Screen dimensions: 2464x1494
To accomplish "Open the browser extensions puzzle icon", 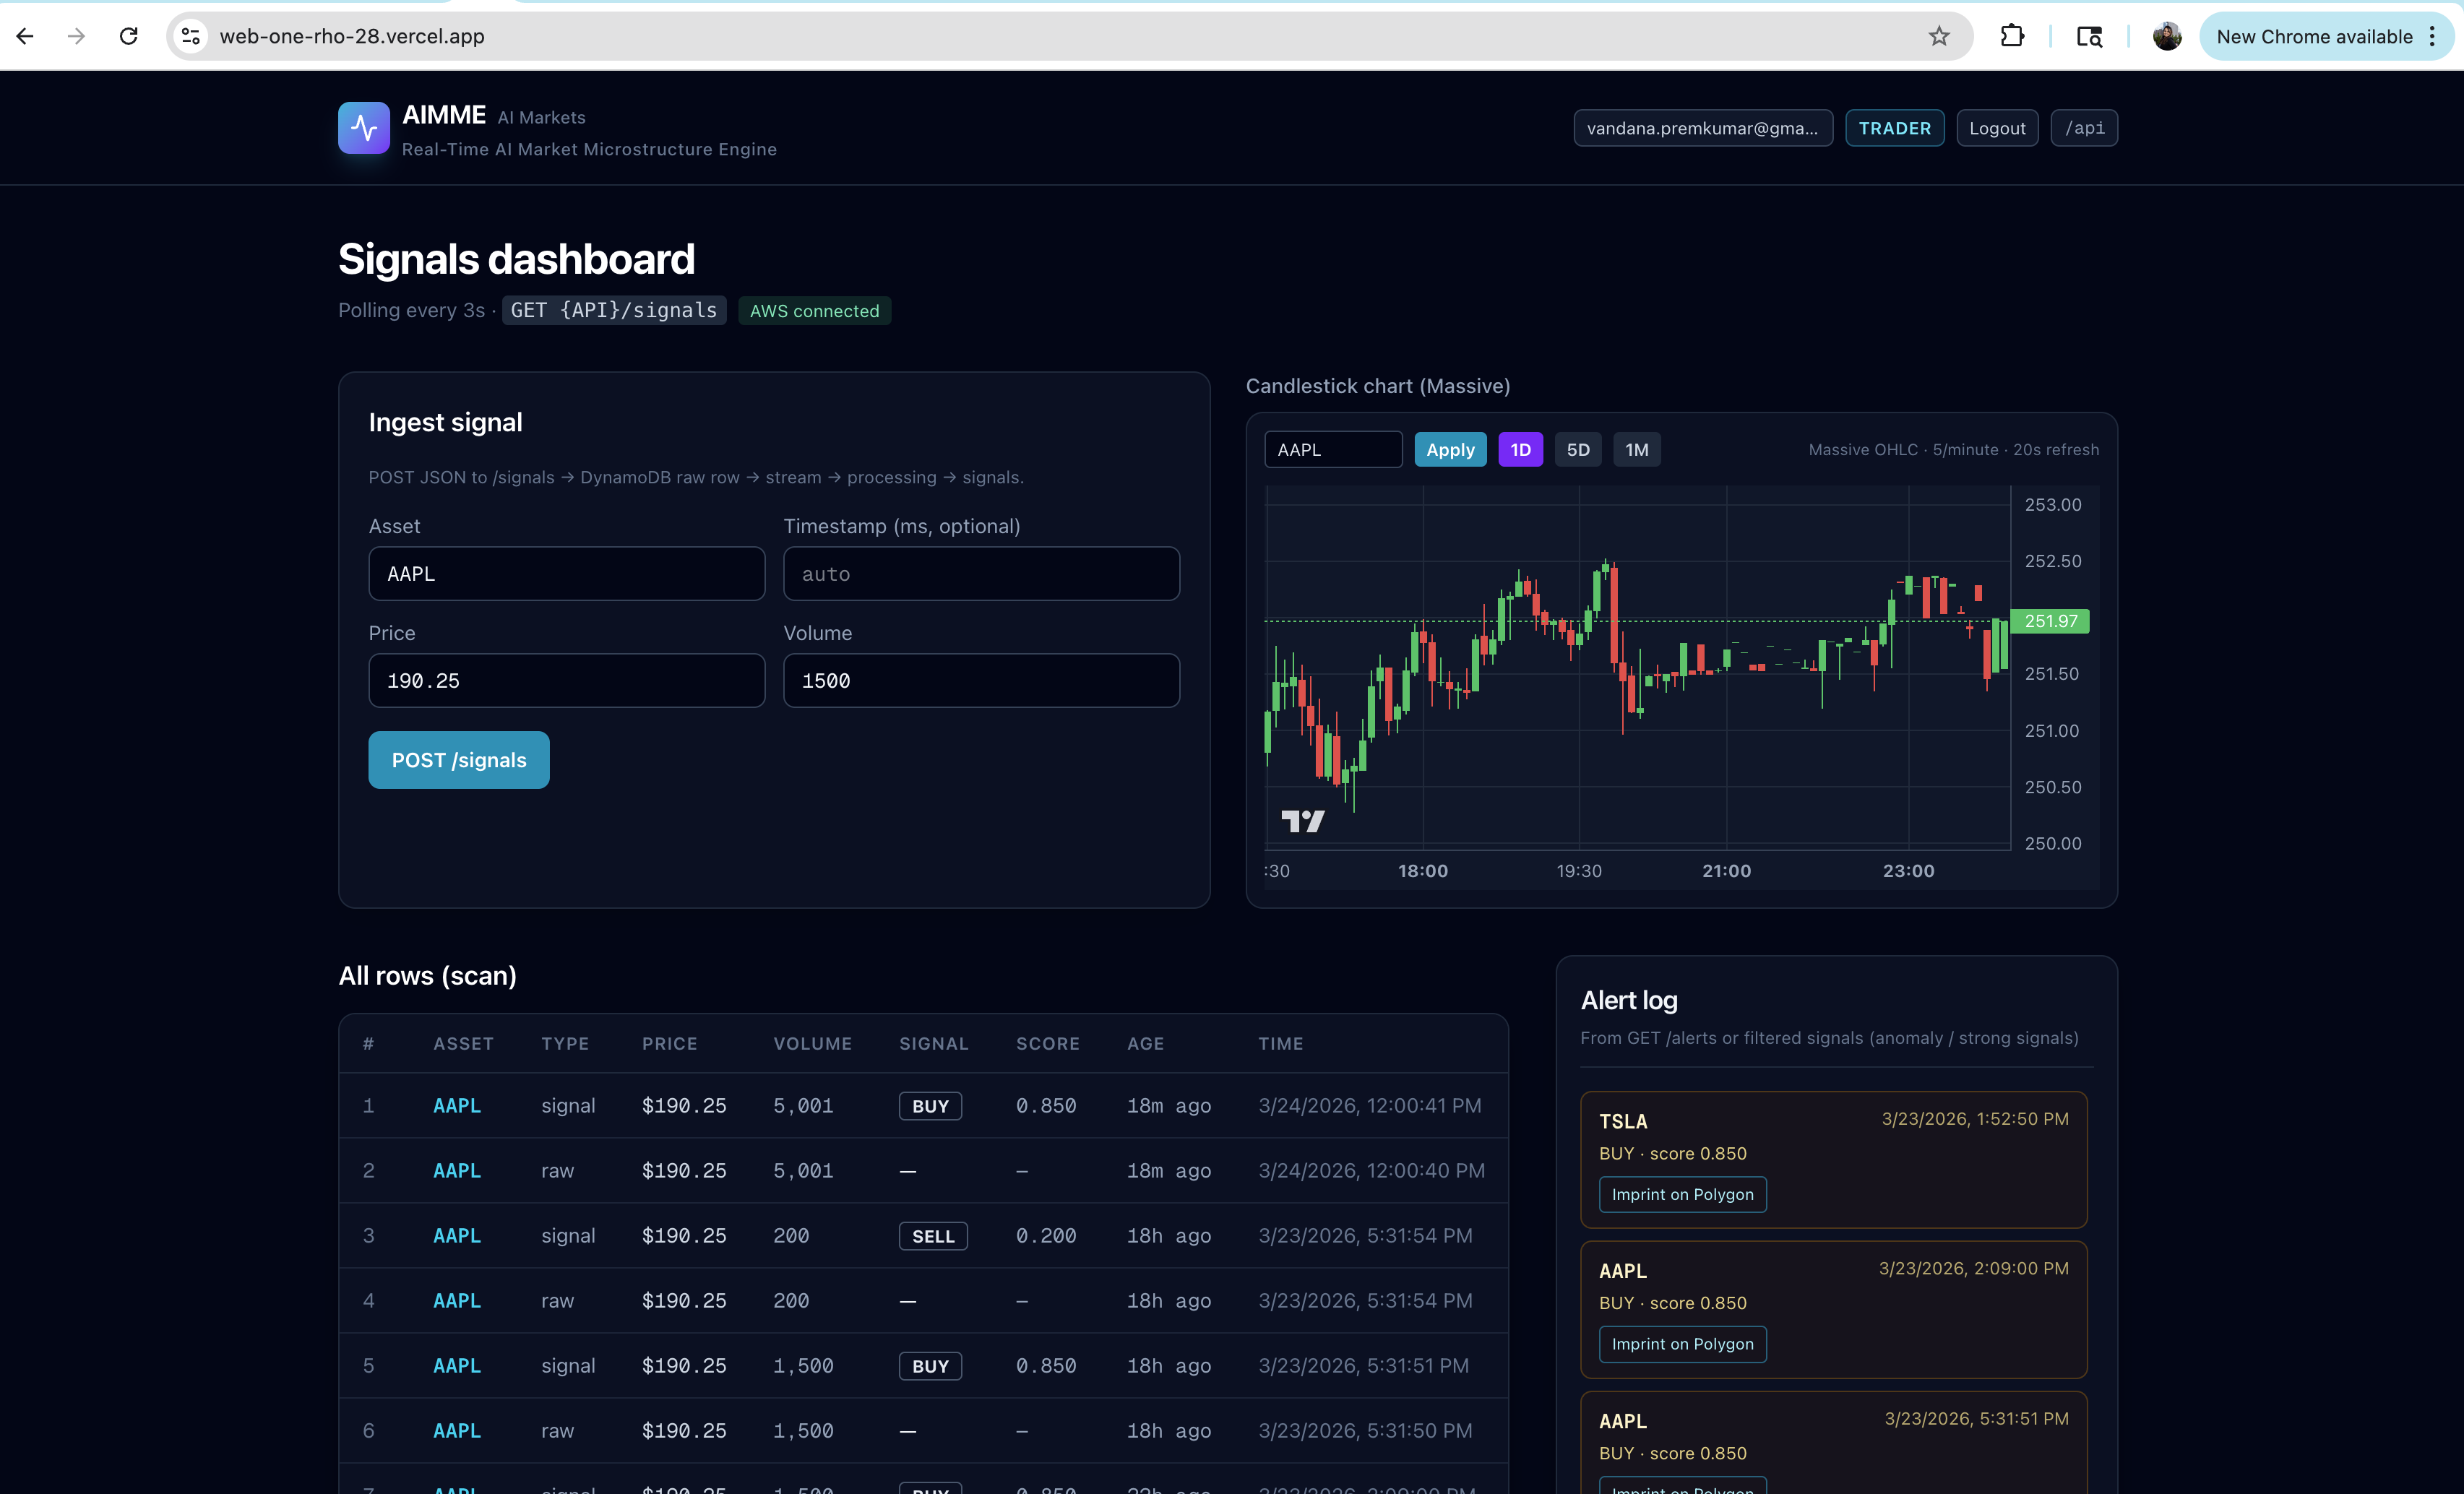I will point(2012,36).
